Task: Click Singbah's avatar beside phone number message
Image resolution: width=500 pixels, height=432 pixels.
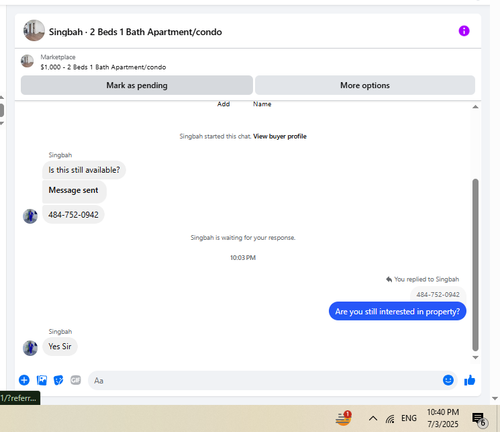Action: click(30, 216)
